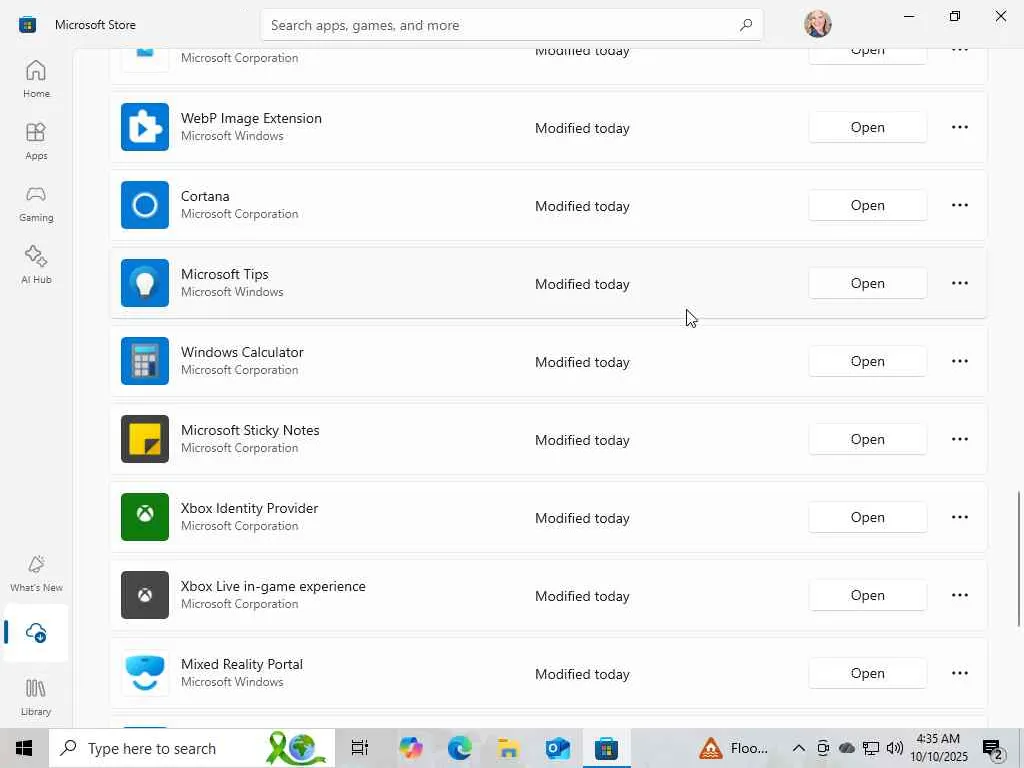Image resolution: width=1024 pixels, height=768 pixels.
Task: Open more options for Cortana
Action: tap(959, 205)
